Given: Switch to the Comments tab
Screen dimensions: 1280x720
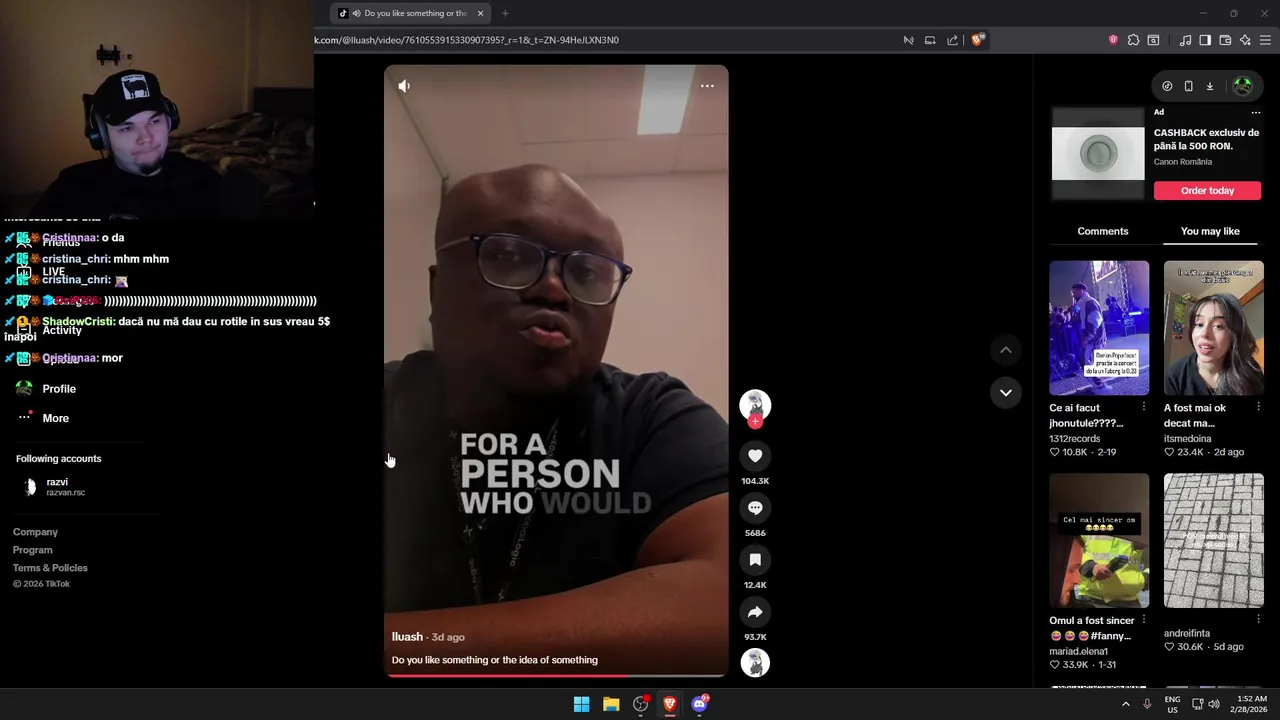Looking at the screenshot, I should click(1102, 231).
